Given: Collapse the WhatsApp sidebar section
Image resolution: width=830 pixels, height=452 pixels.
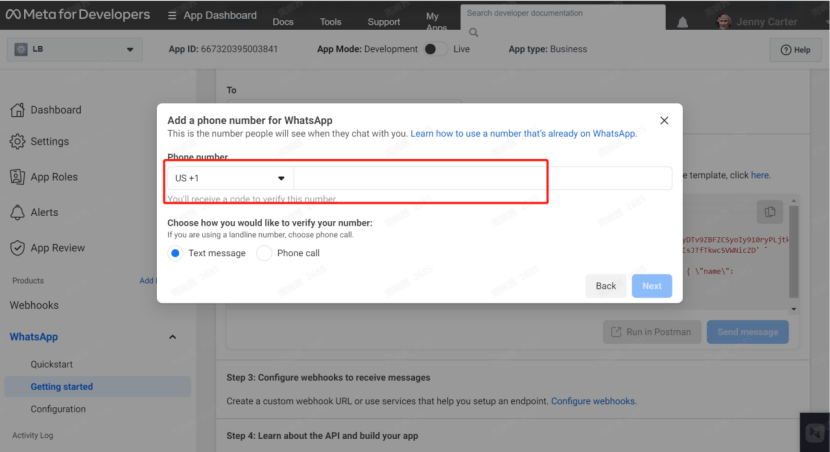Looking at the screenshot, I should 171,338.
